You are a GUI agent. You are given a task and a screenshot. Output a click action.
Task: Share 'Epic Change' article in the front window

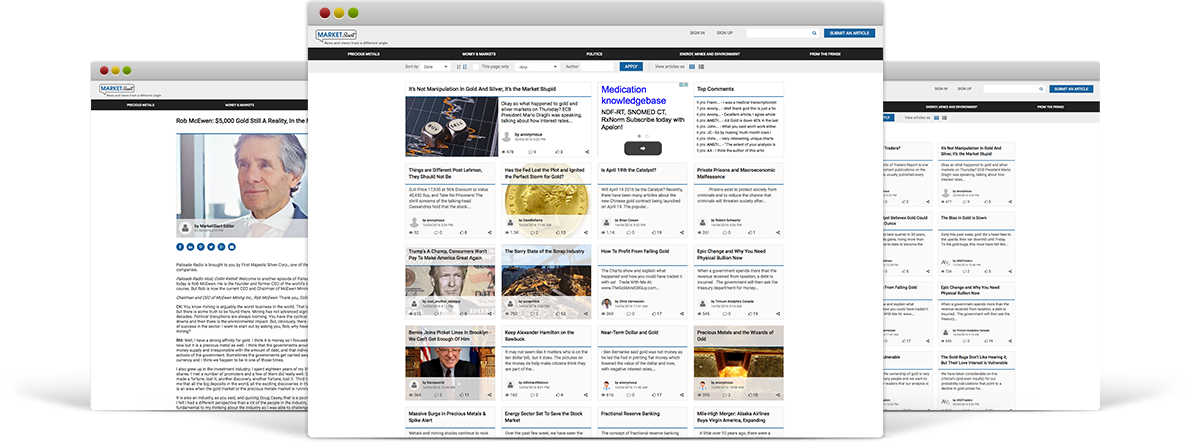778,314
